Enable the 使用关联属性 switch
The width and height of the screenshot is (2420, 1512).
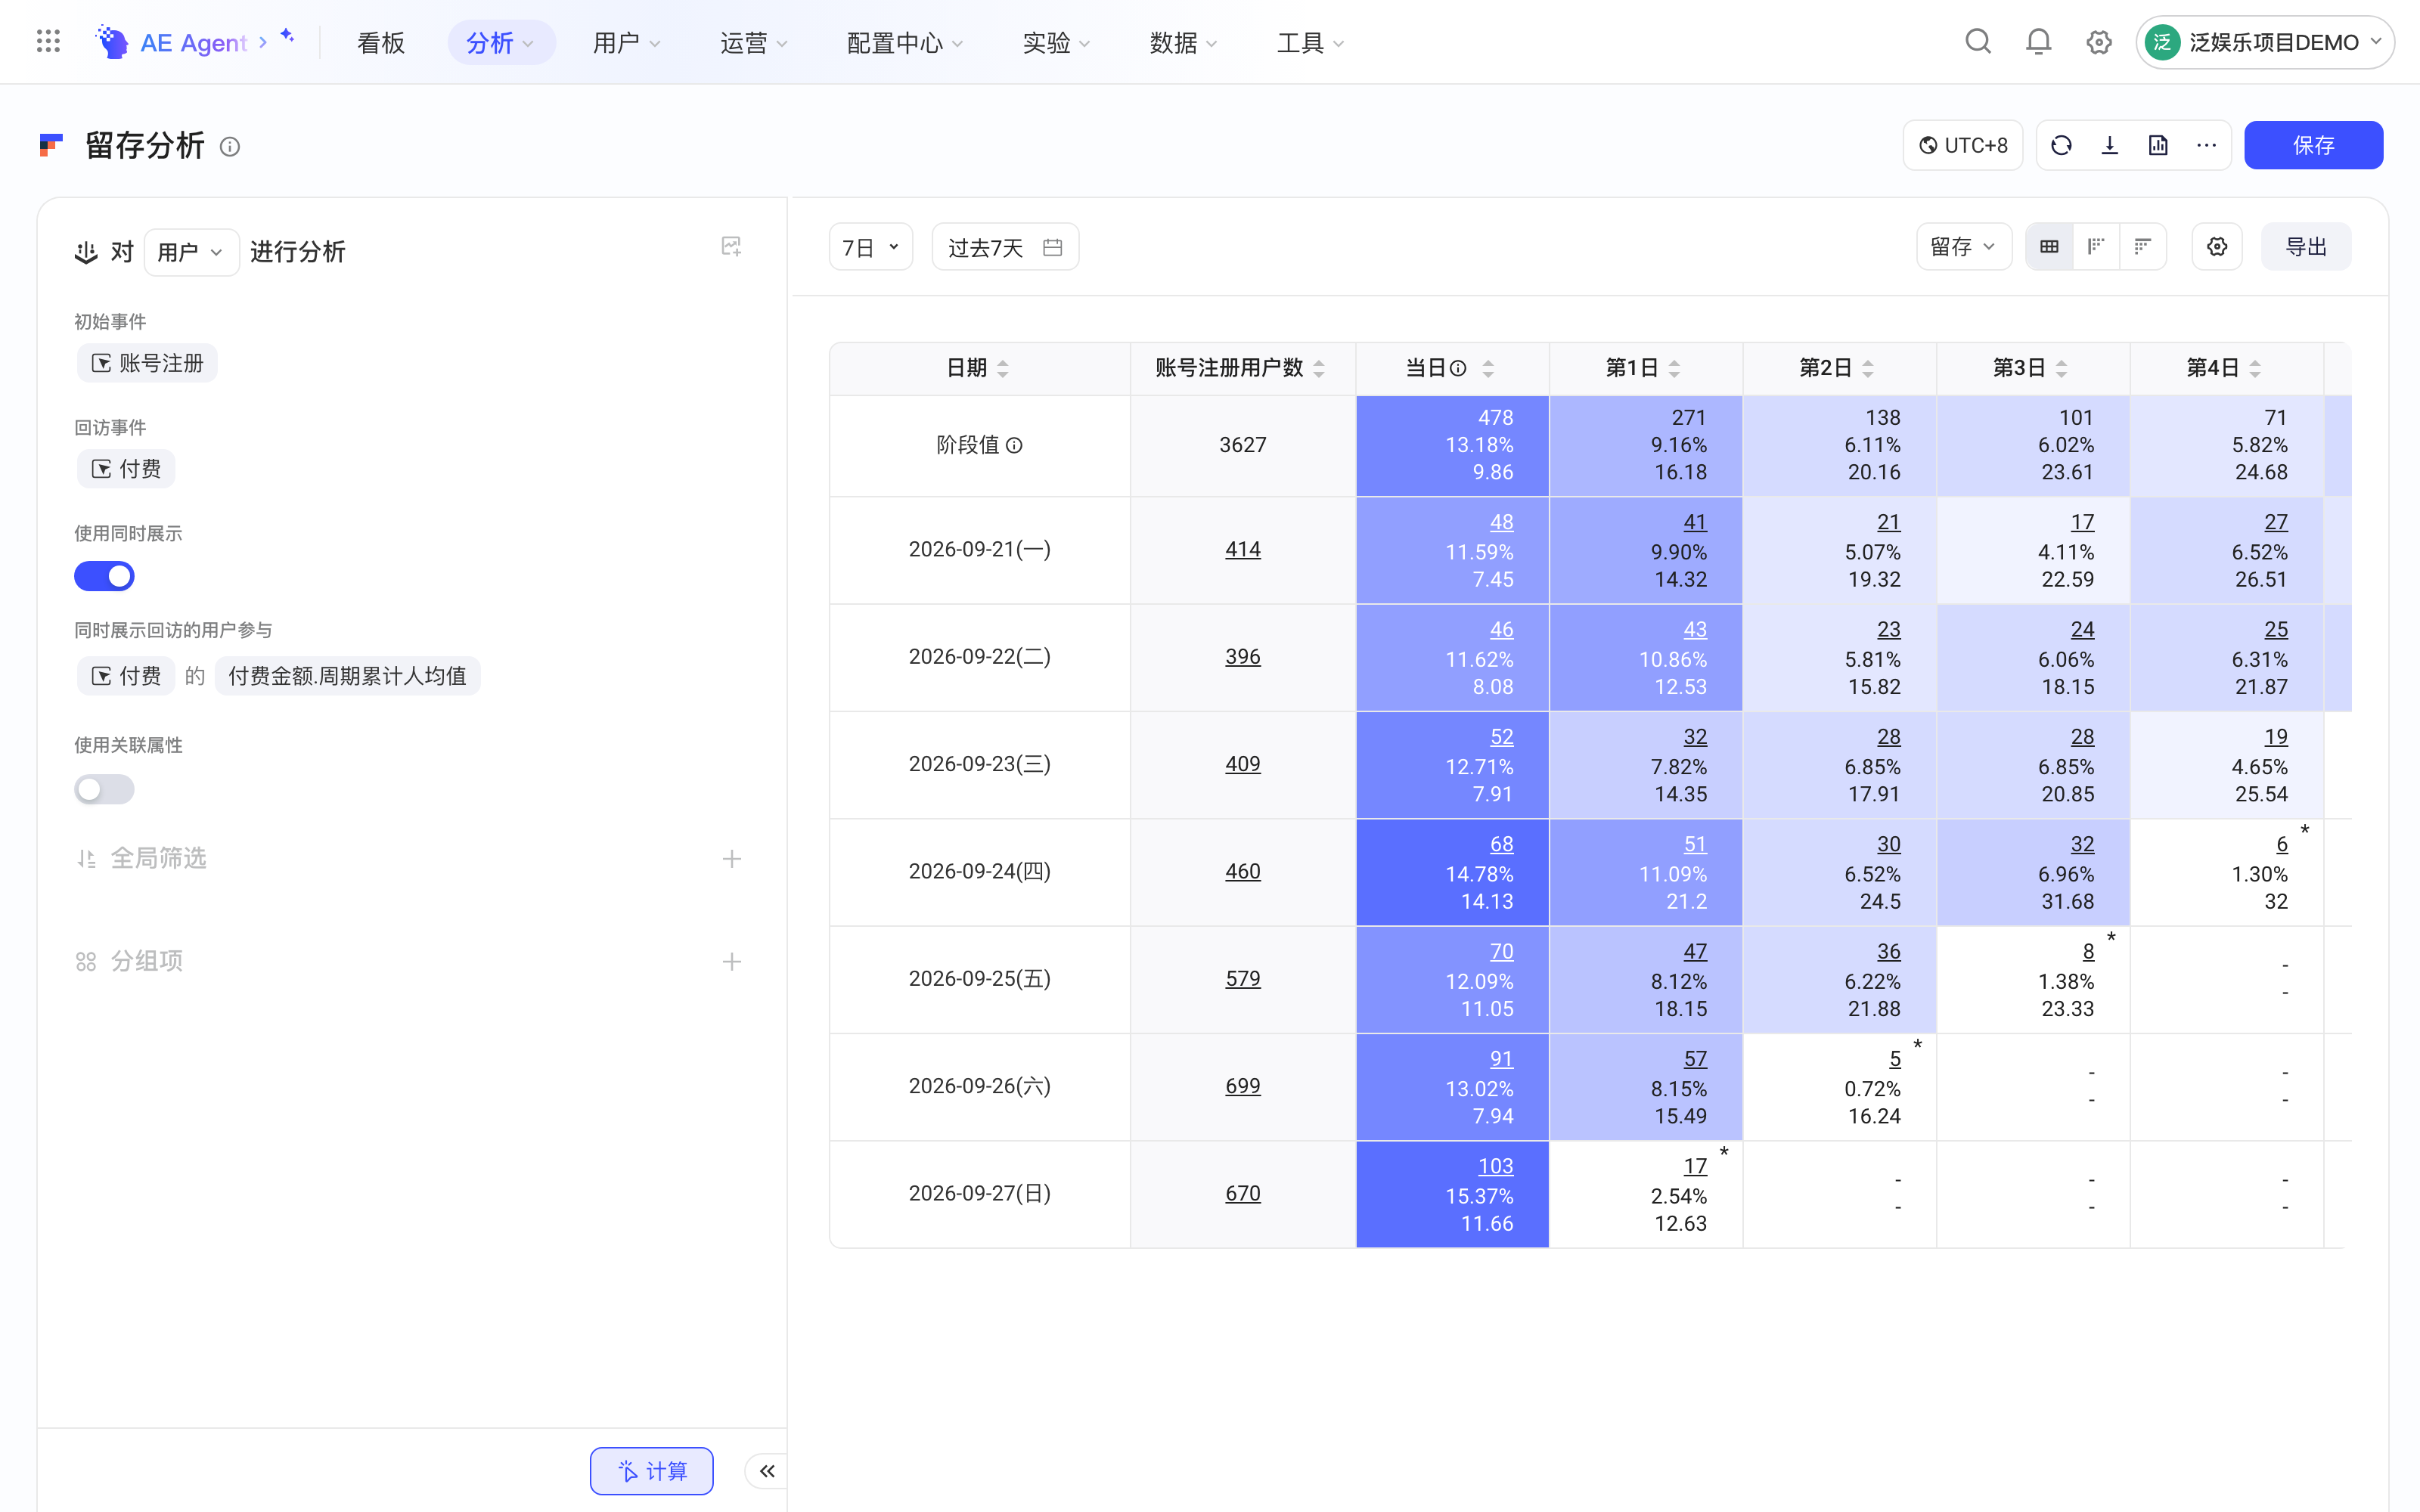(104, 789)
